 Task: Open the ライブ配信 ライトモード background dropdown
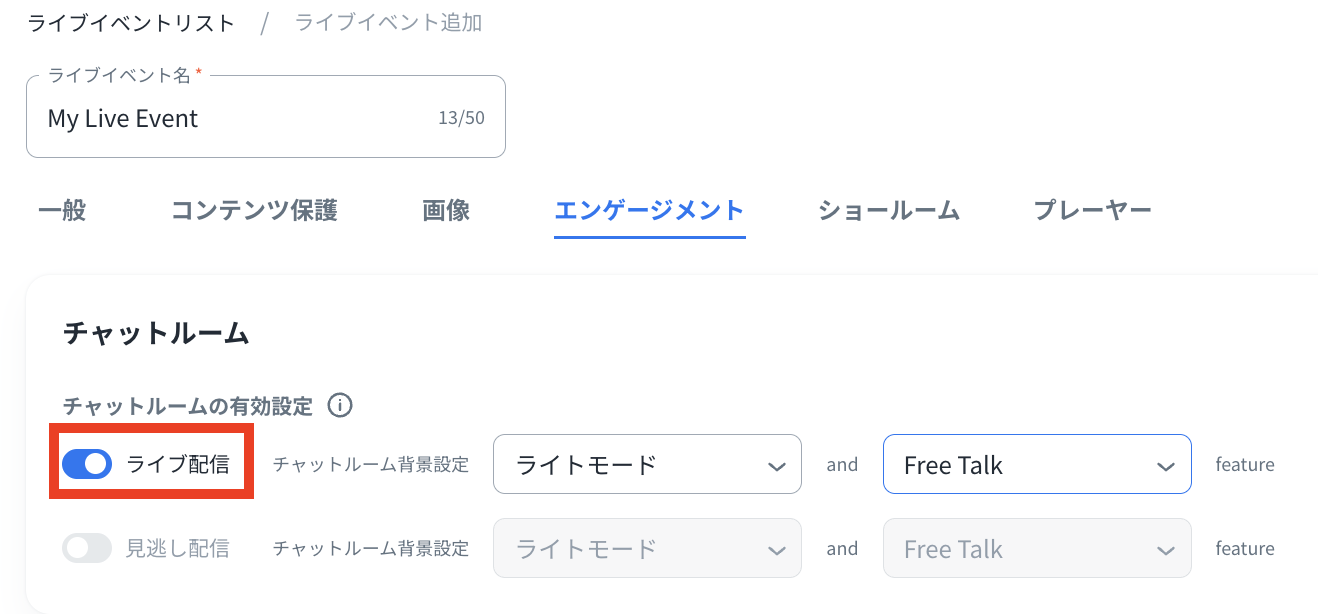[x=647, y=464]
